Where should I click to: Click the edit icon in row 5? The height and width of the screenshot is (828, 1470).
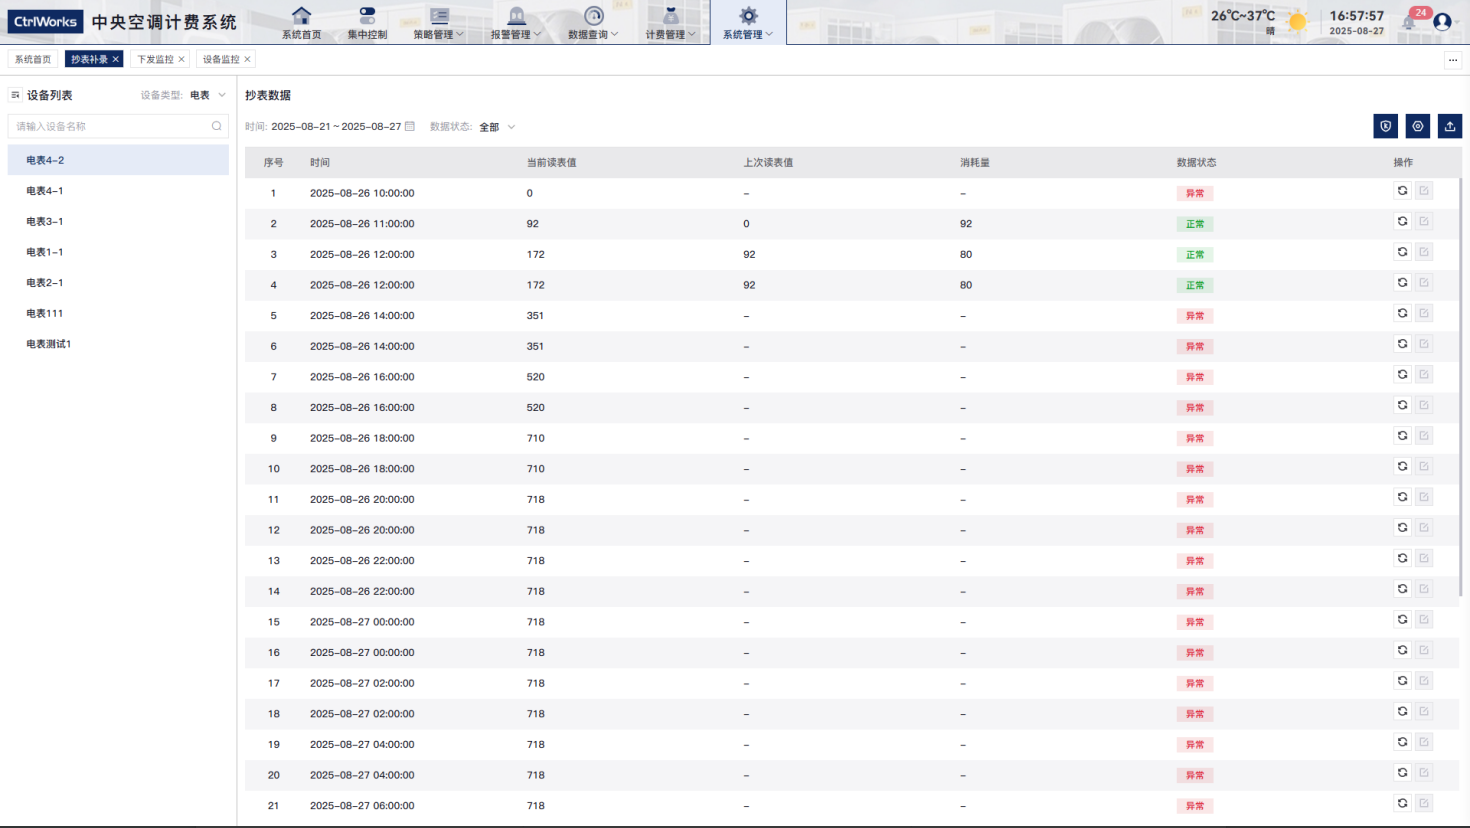coord(1424,314)
